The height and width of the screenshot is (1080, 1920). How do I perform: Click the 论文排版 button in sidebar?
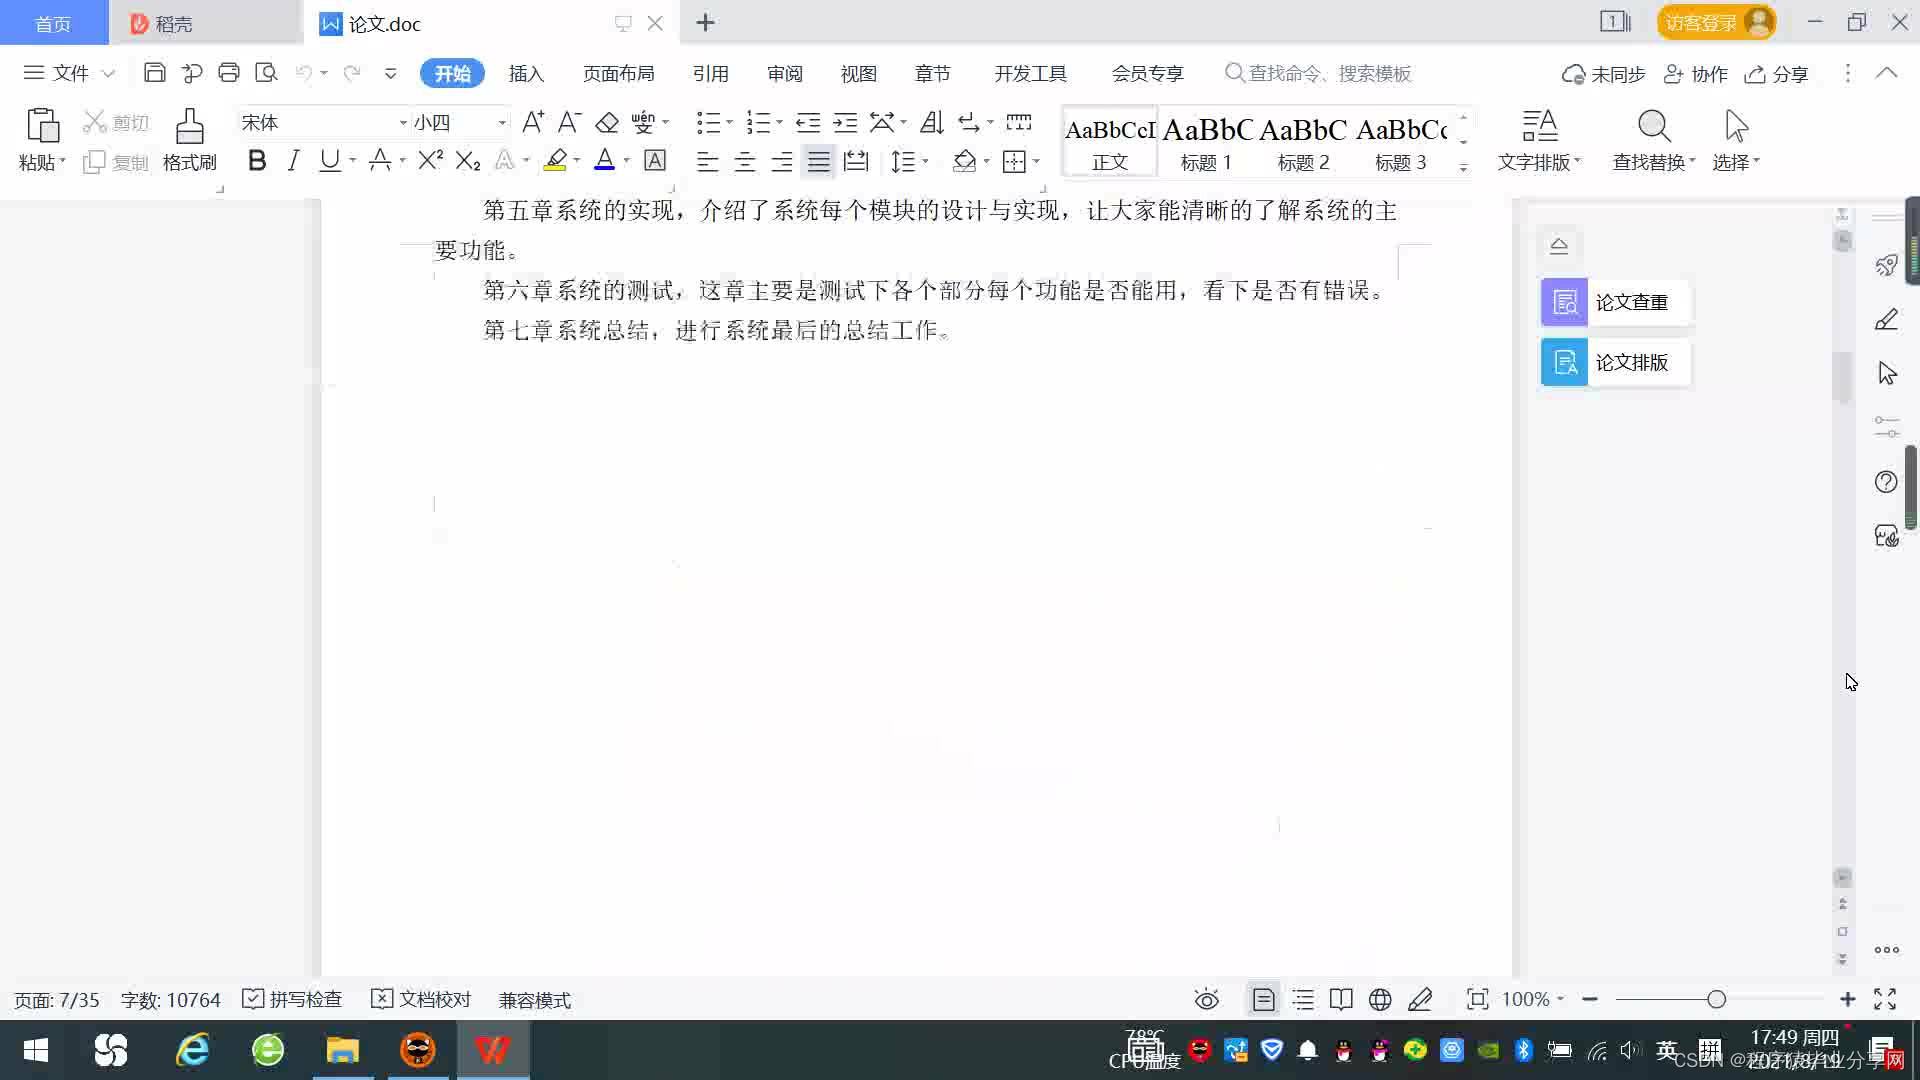[x=1614, y=362]
